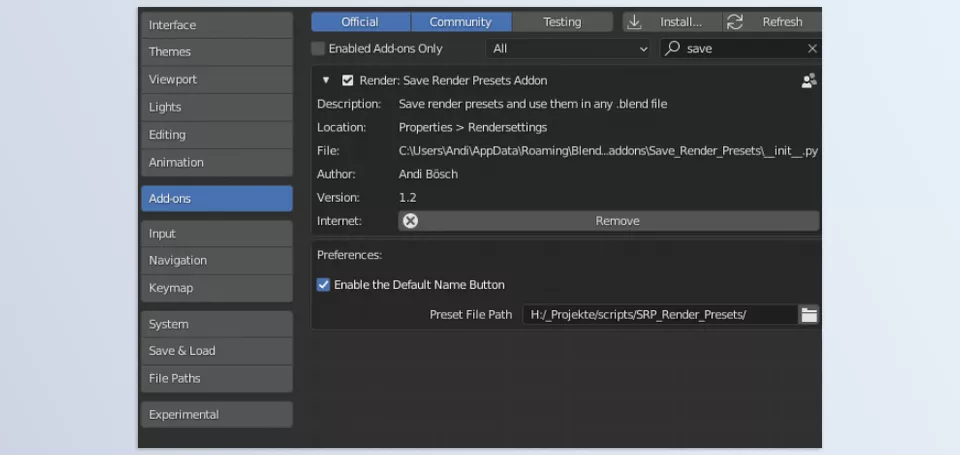Select the Add-ons preferences section

[217, 198]
